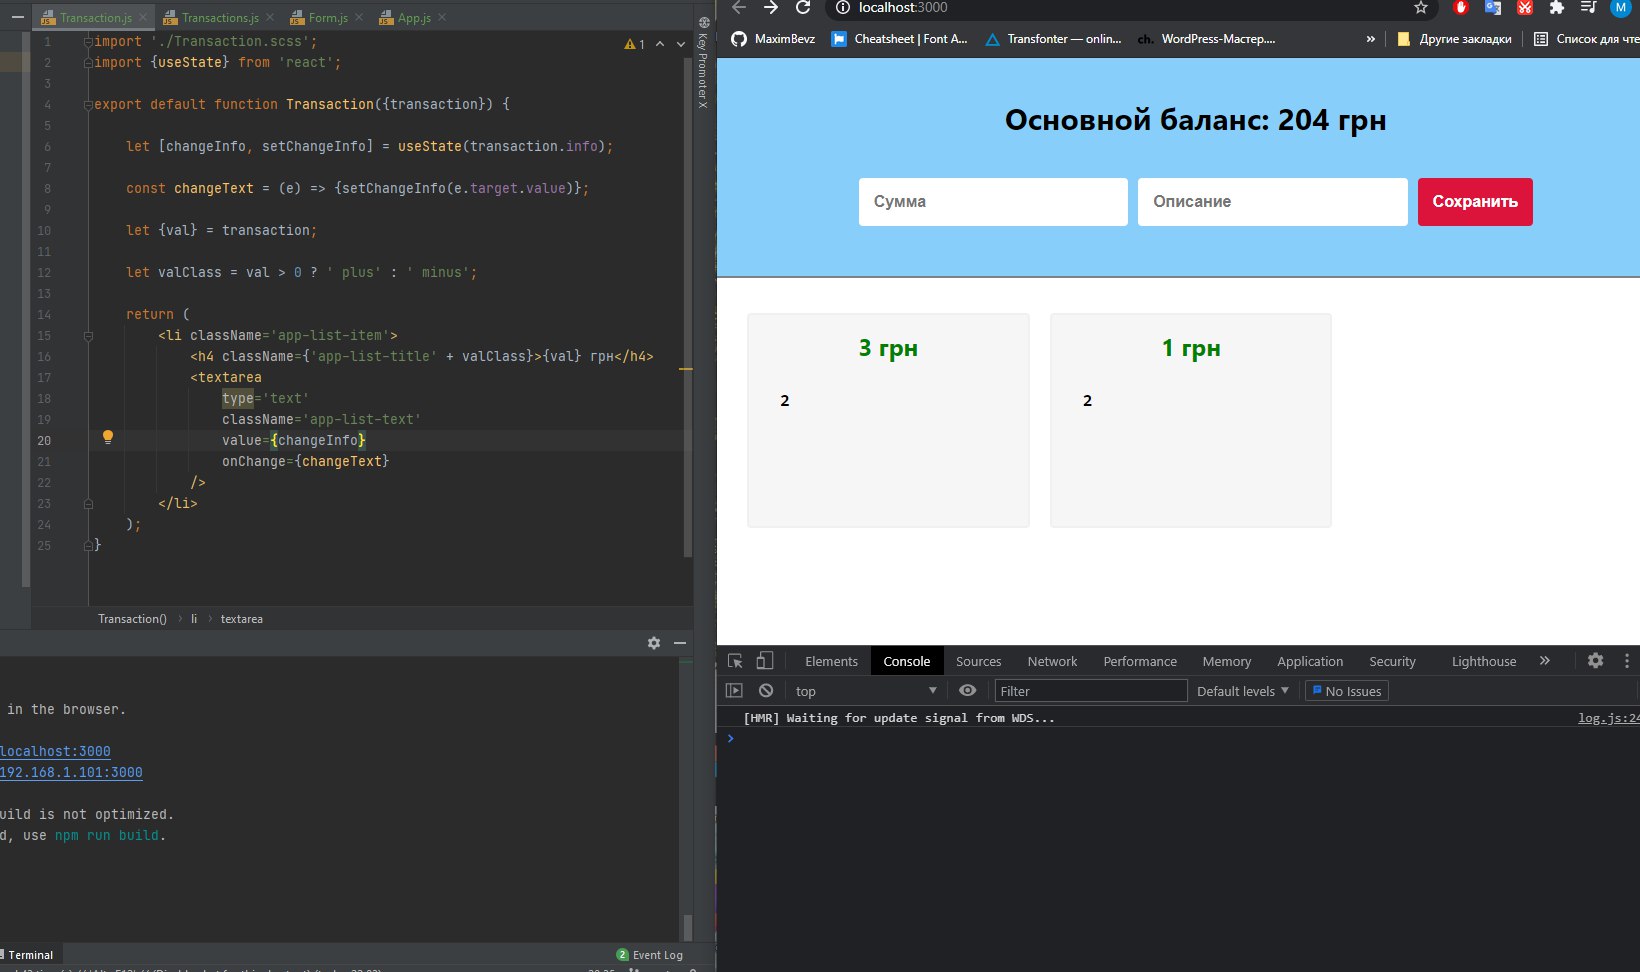Go to next highlighted problem arrow
Viewport: 1640px width, 972px height.
[x=681, y=44]
